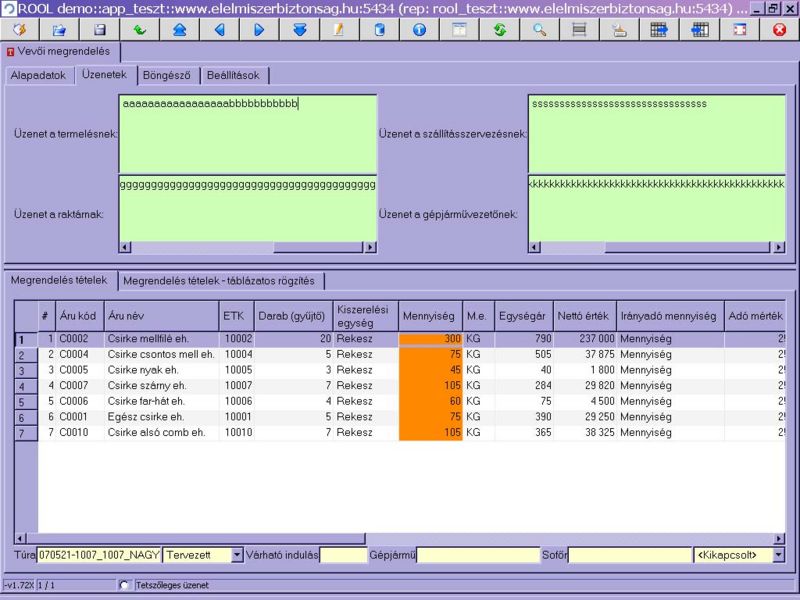This screenshot has height=600, width=800.
Task: Go to next record with right arrow
Action: [259, 29]
